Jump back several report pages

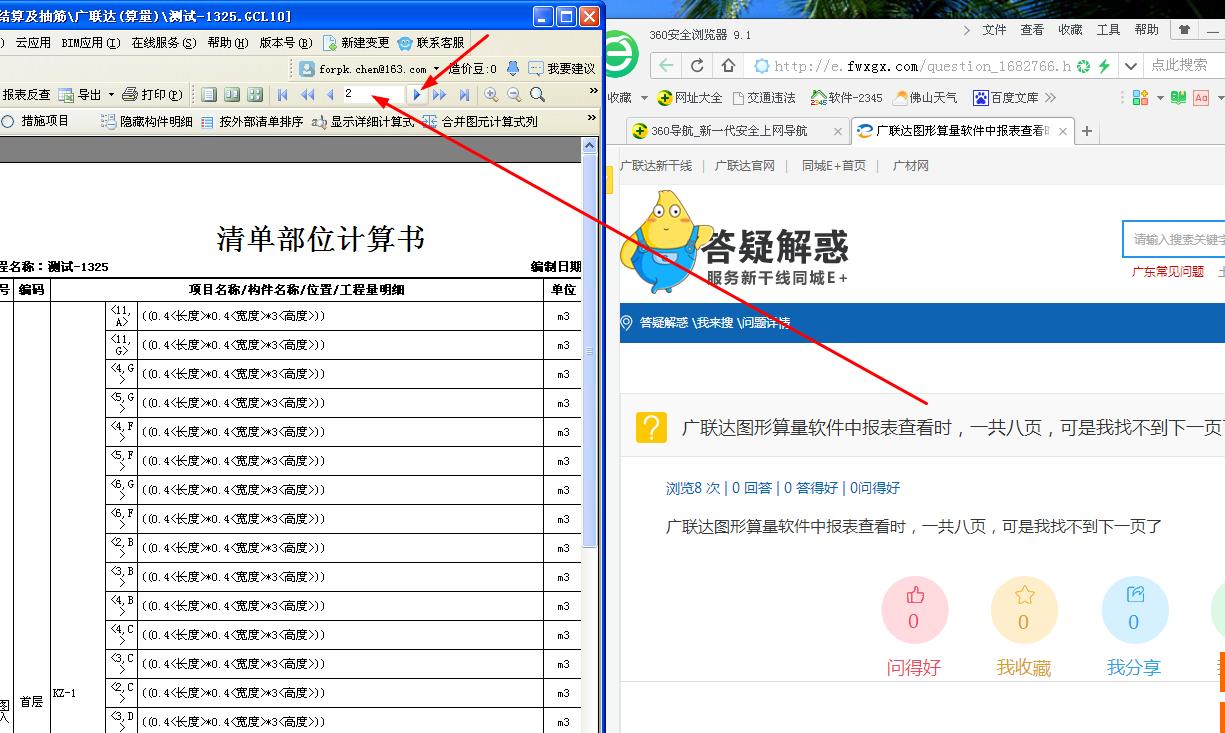coord(308,95)
